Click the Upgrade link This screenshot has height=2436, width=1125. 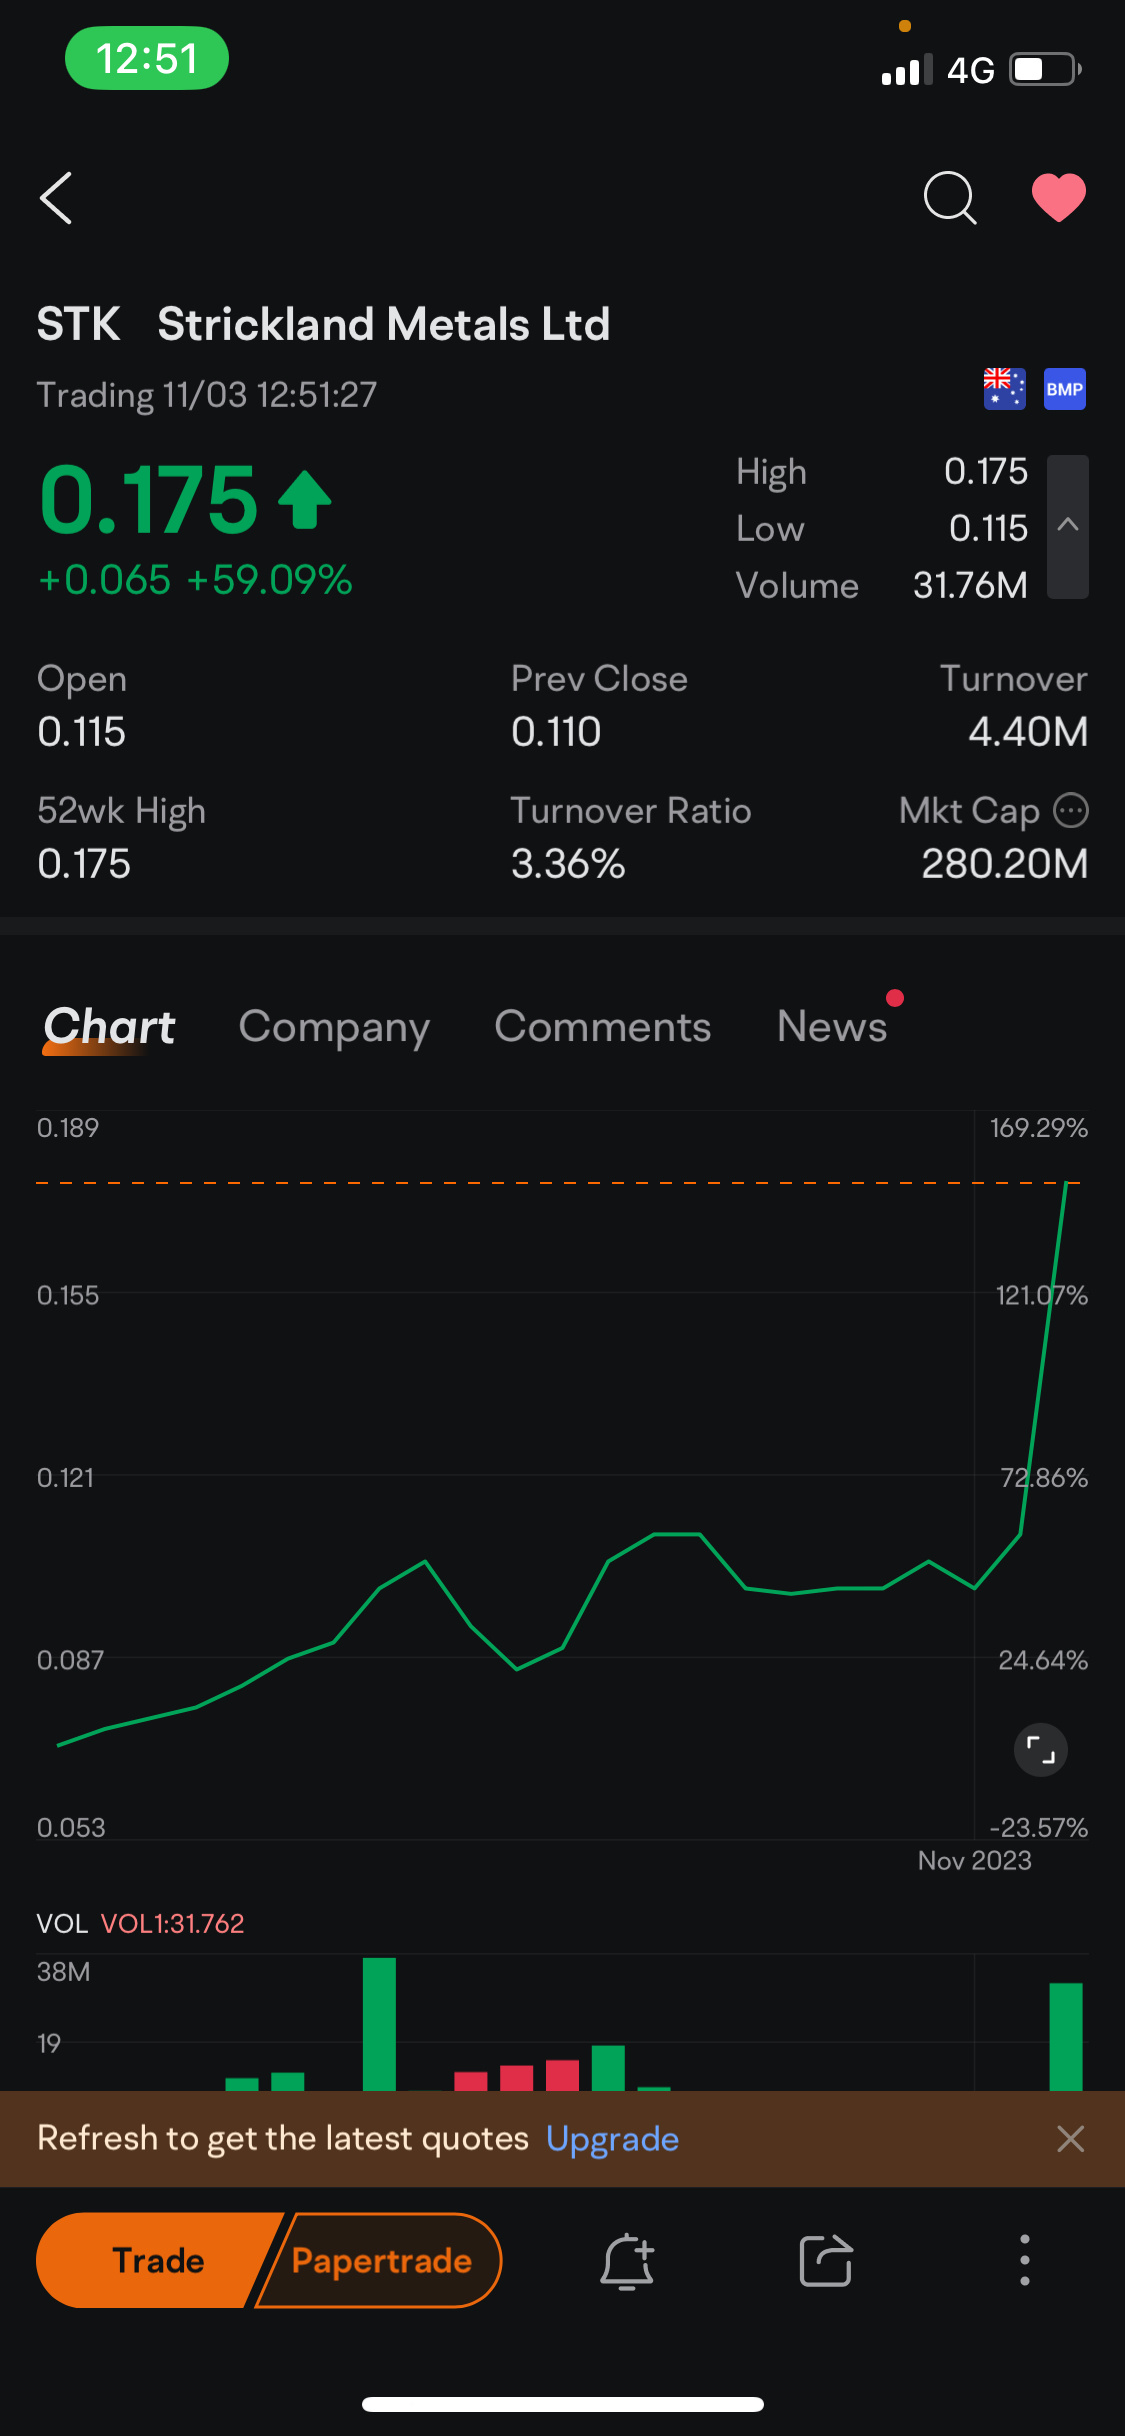[x=612, y=2139]
